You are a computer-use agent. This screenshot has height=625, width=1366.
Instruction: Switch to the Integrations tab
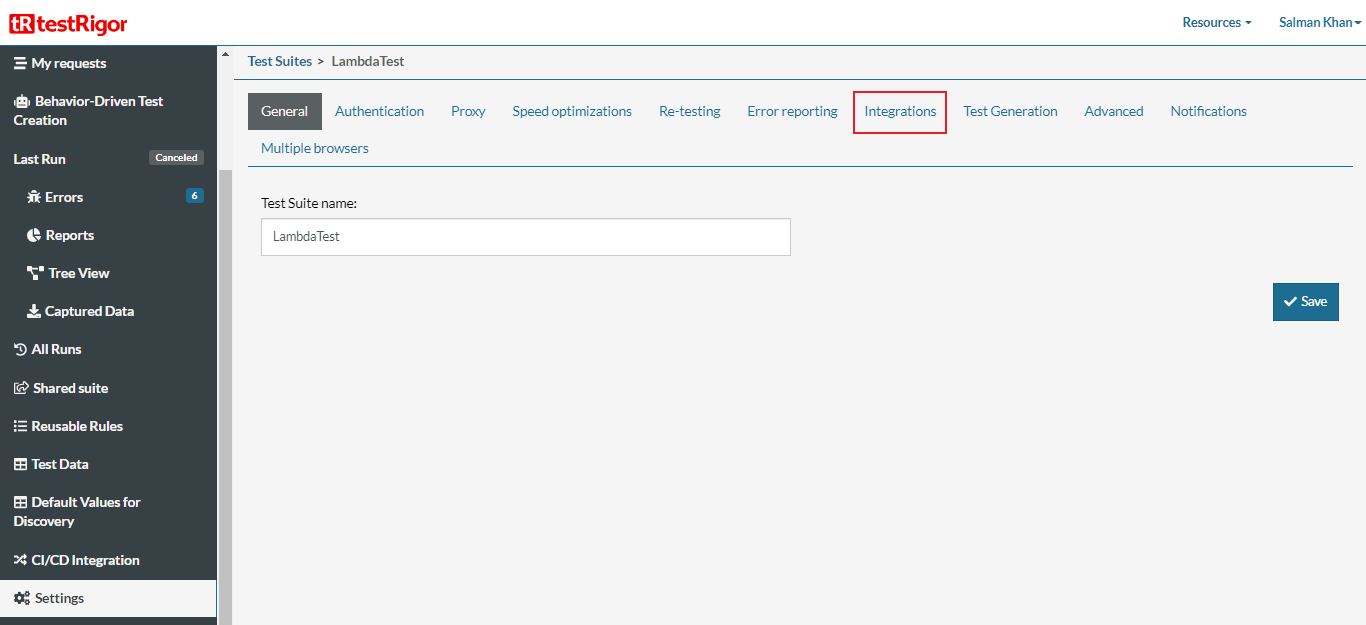point(899,111)
